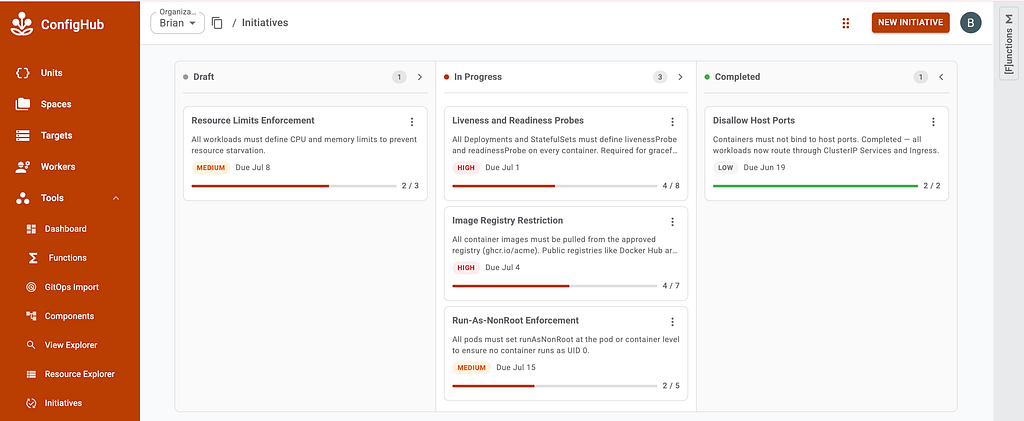1024x421 pixels.
Task: Click the Tools bubbles icon
Action: (23, 198)
